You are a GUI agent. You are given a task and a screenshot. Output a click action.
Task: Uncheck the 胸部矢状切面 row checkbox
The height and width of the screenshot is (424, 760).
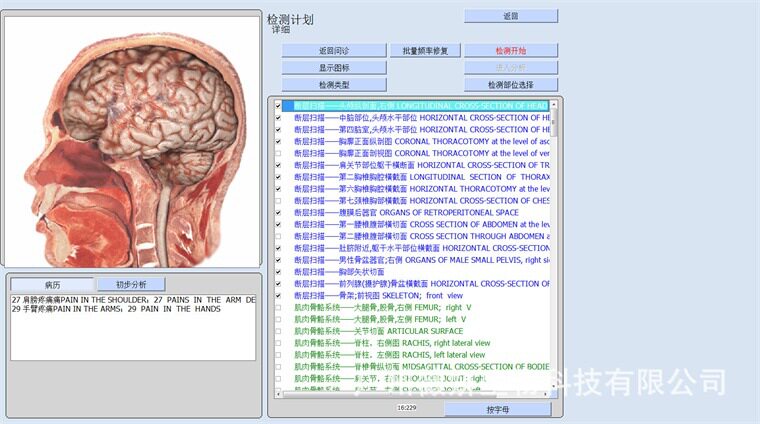click(278, 272)
